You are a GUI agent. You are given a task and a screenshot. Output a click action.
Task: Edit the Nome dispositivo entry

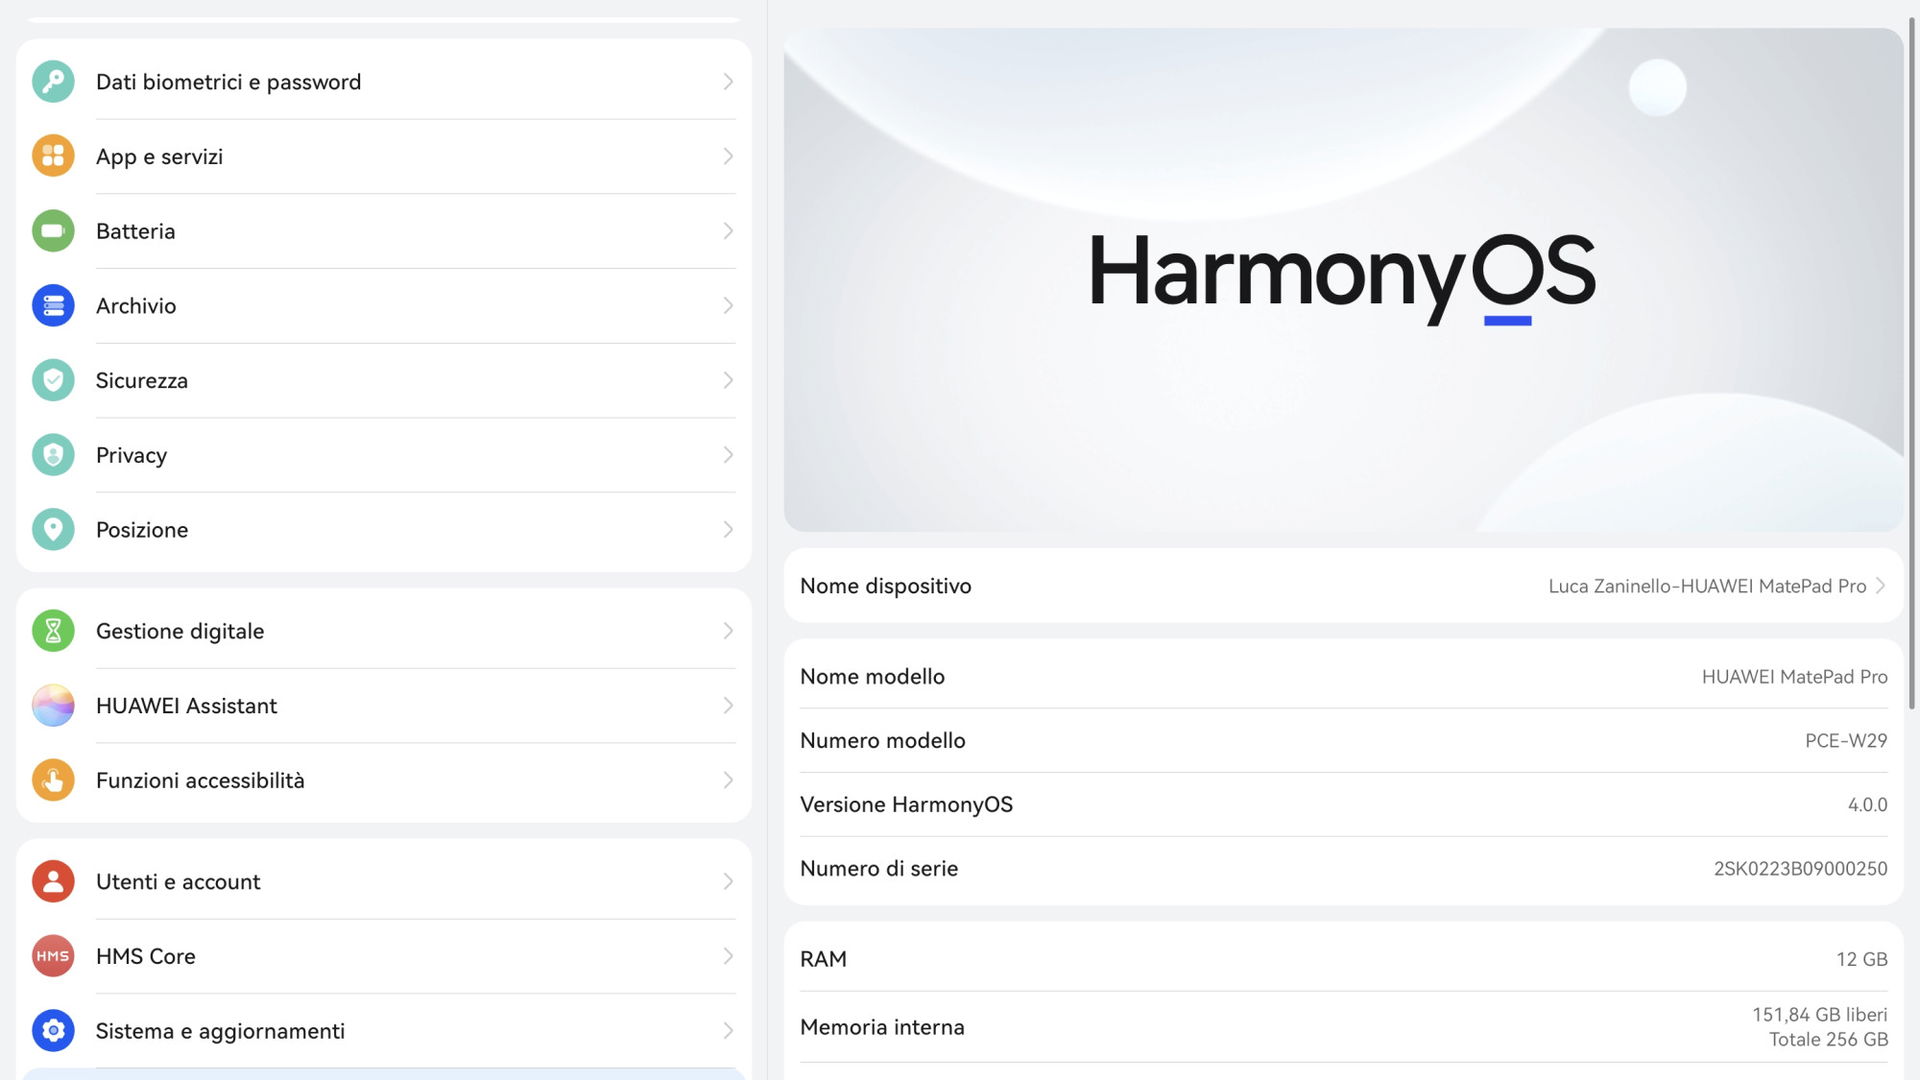coord(1343,586)
